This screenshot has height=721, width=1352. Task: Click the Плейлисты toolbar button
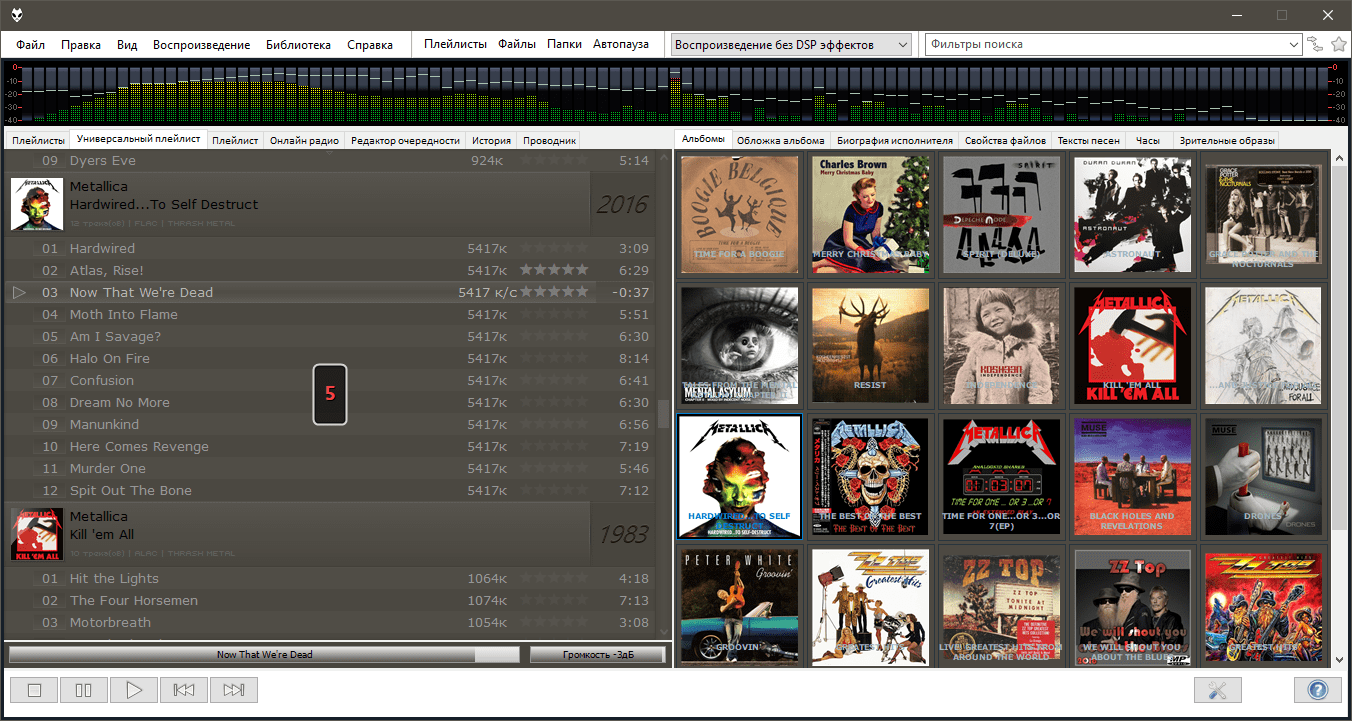(455, 44)
